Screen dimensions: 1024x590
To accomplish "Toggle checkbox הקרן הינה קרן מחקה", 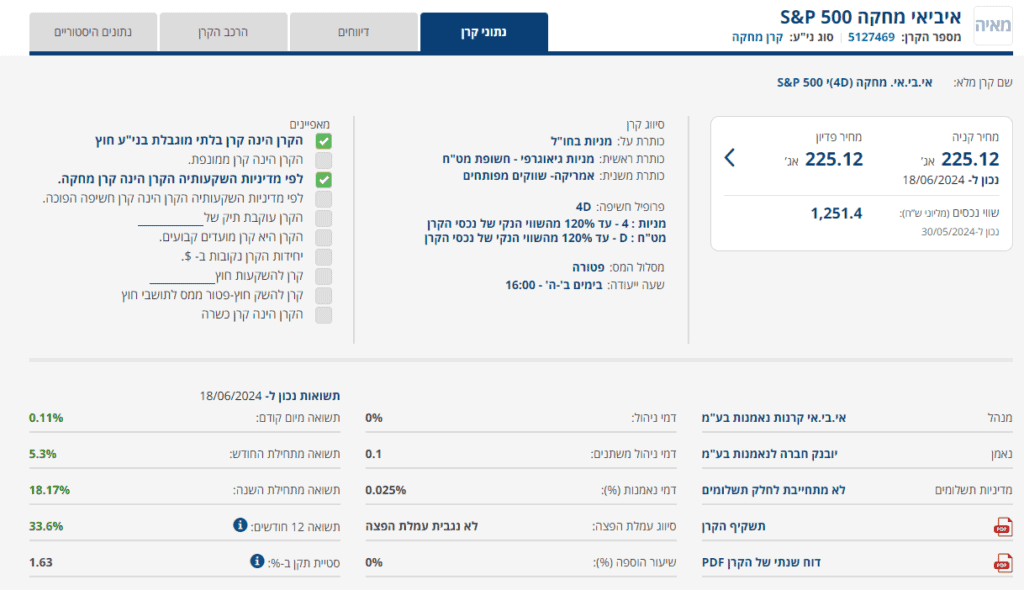I will click(x=323, y=180).
